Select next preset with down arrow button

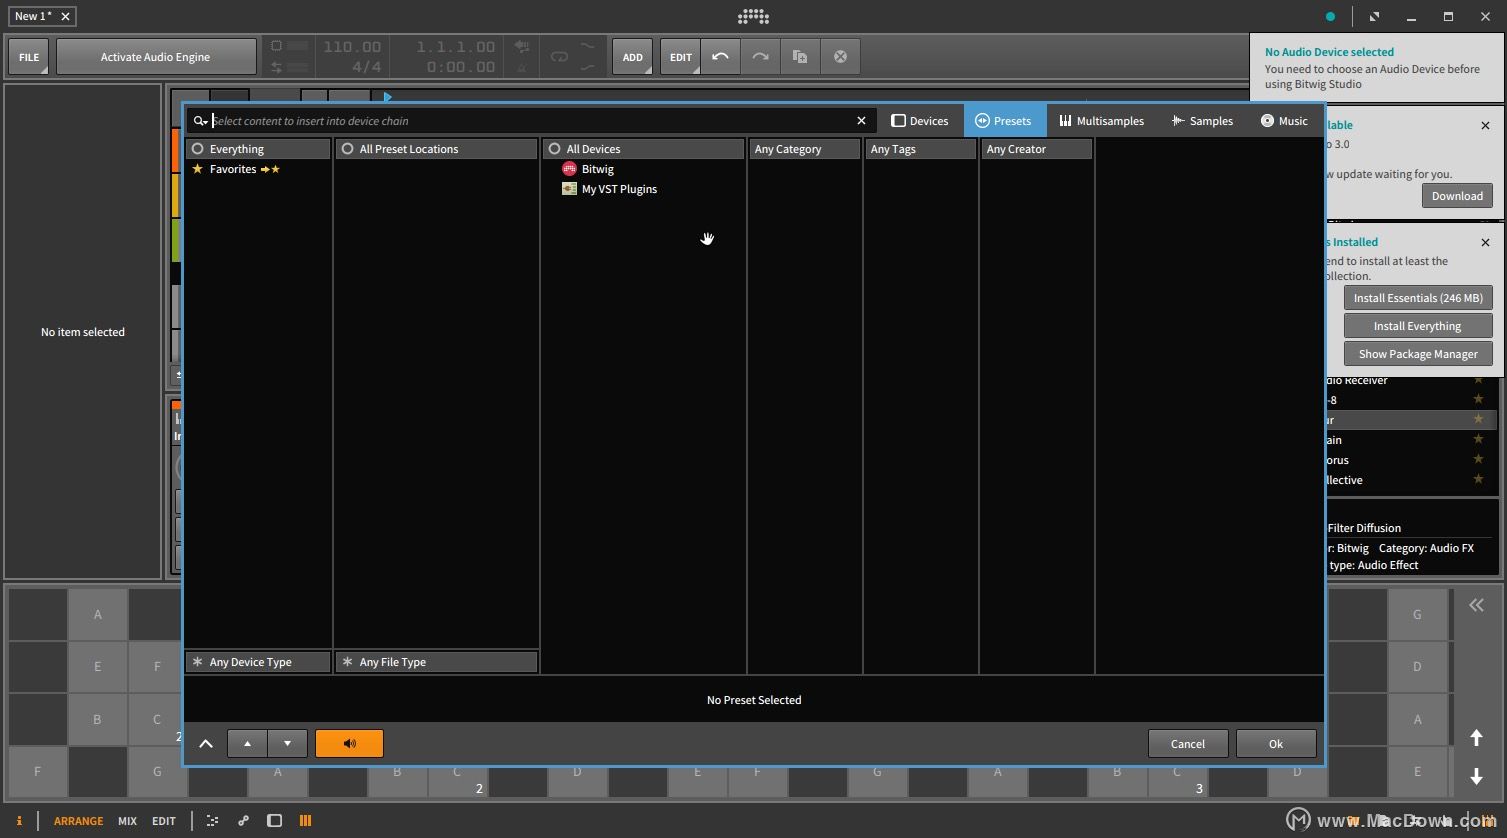(x=287, y=743)
